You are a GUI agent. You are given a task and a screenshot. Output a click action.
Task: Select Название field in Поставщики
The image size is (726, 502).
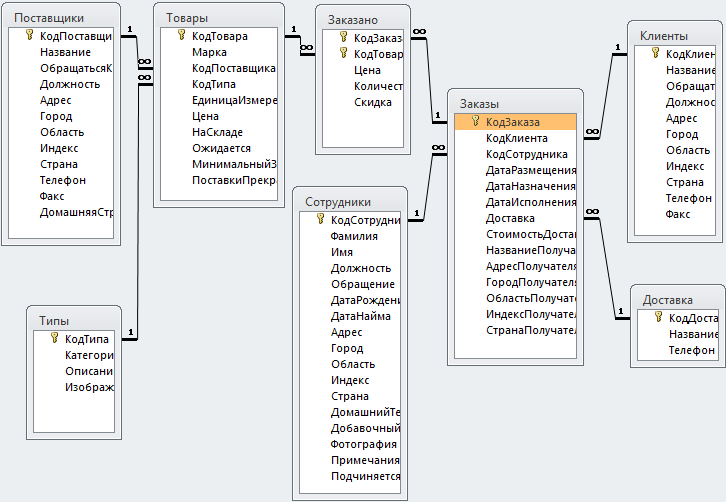tap(61, 52)
